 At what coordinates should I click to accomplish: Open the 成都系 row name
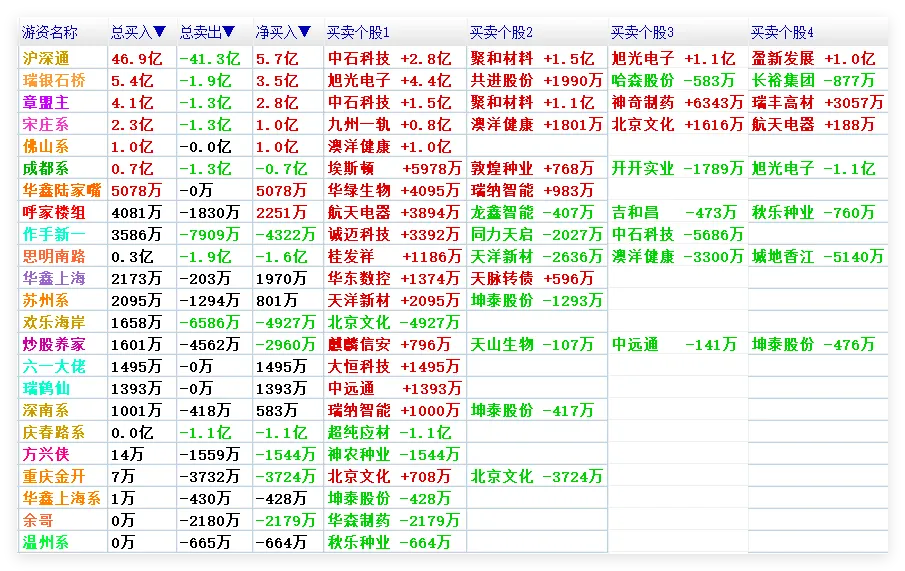coord(46,168)
